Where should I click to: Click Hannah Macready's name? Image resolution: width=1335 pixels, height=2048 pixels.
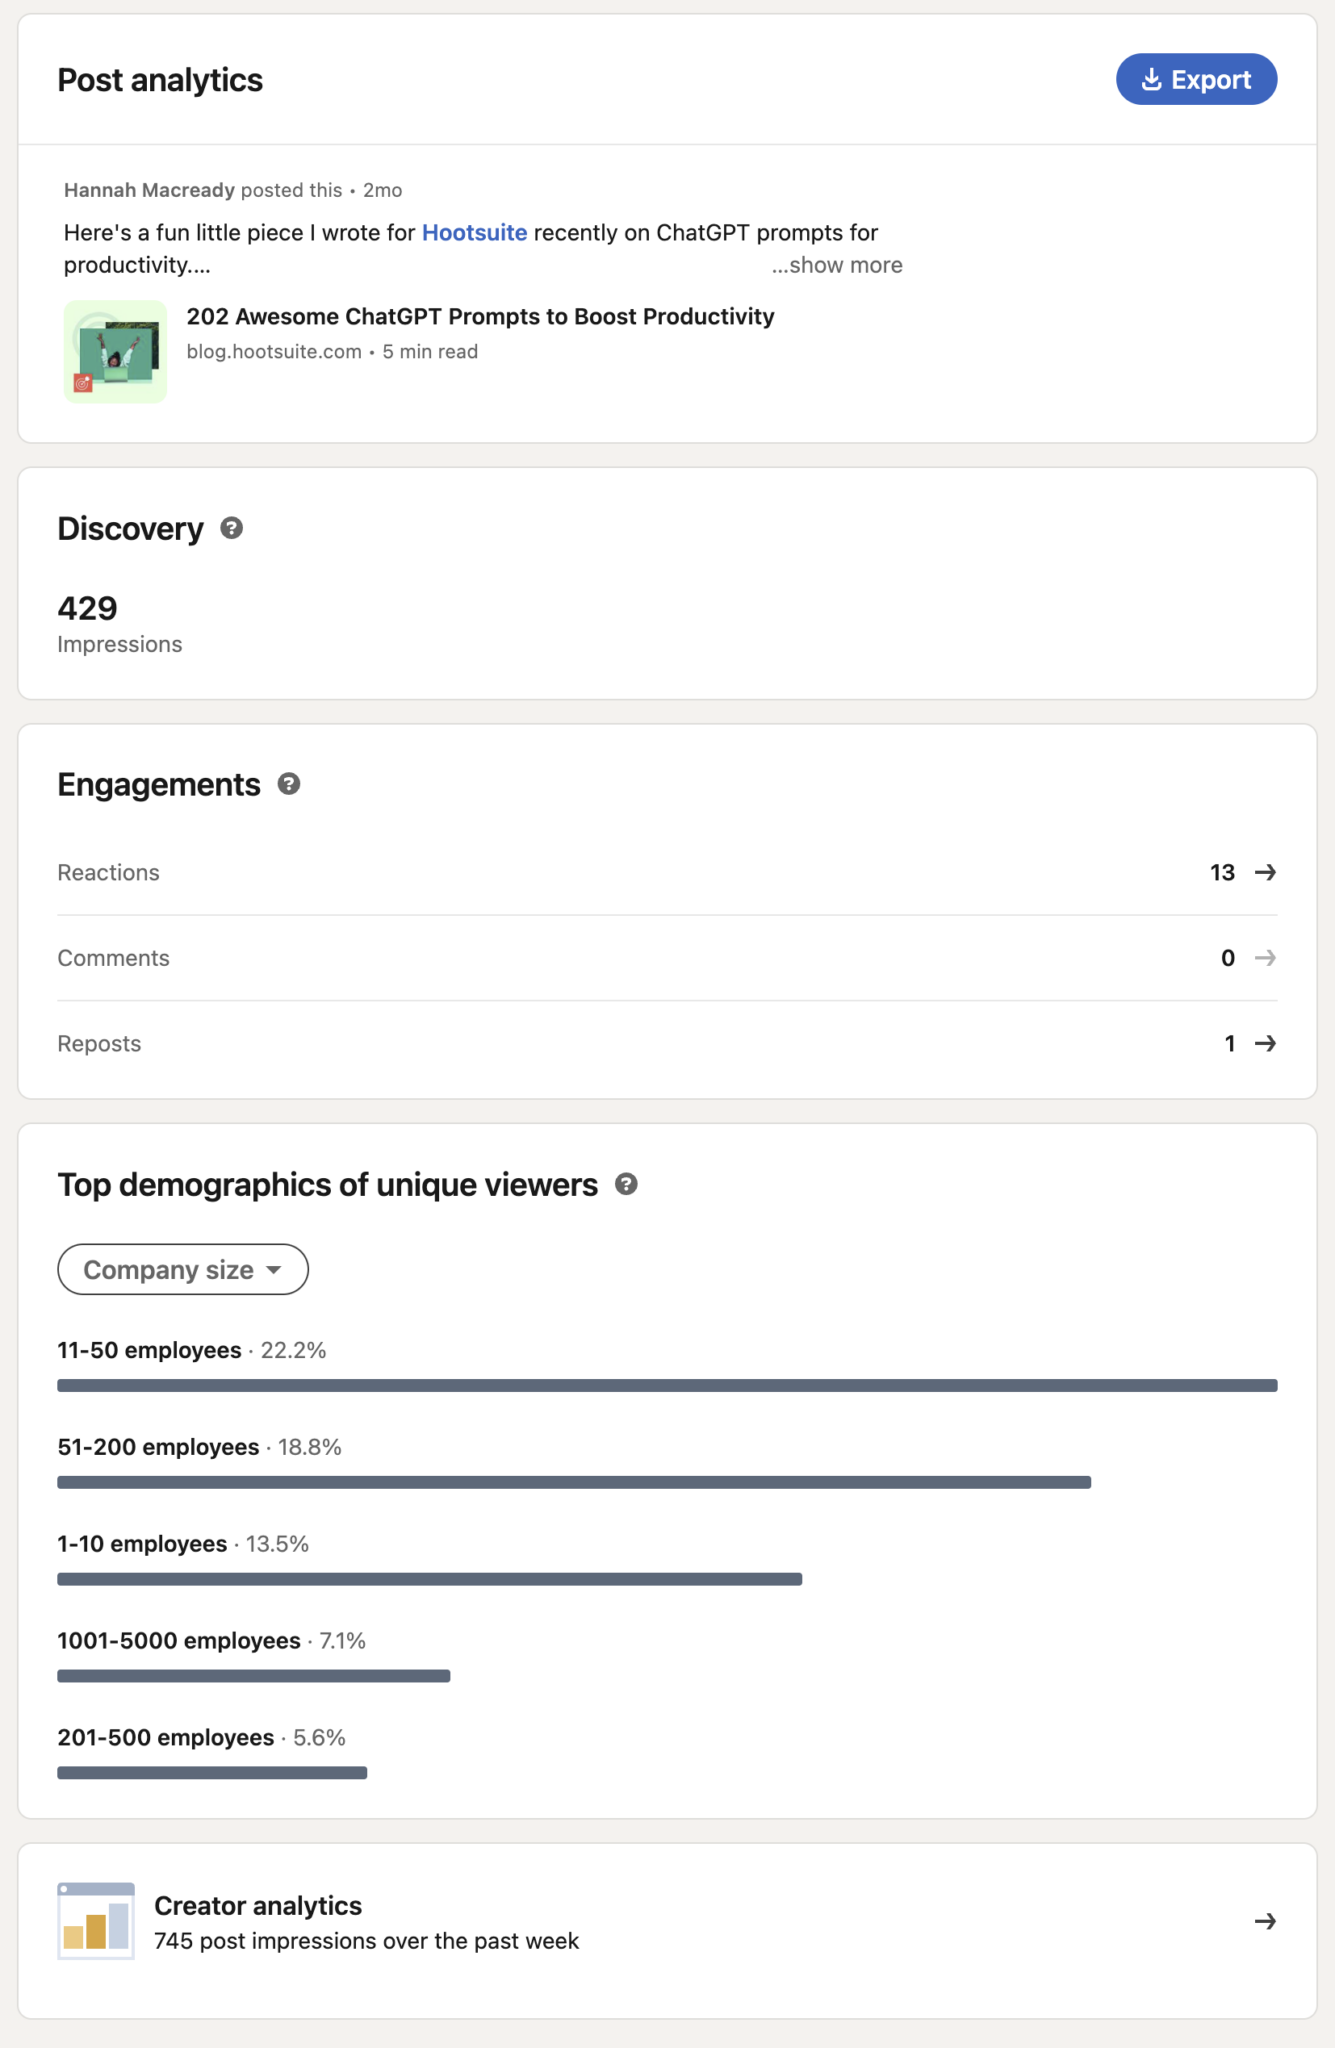pyautogui.click(x=148, y=189)
